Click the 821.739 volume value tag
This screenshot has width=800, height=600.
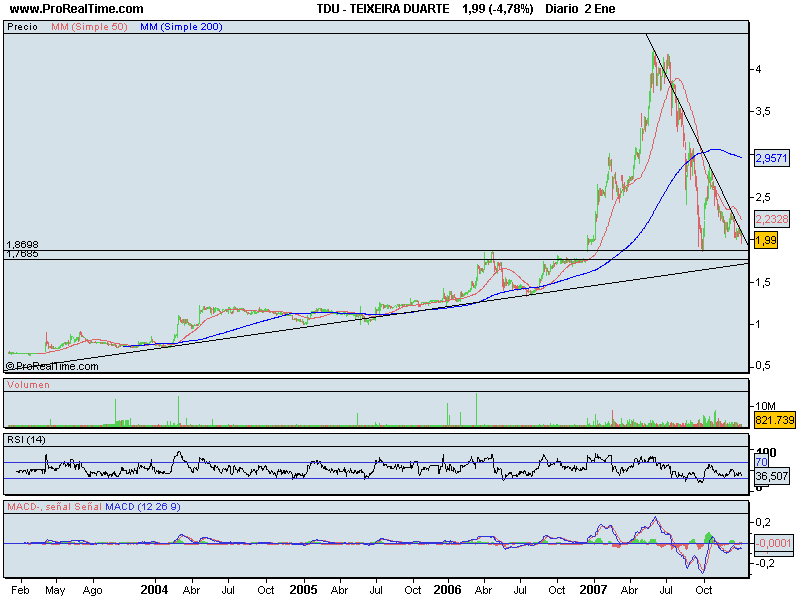point(775,419)
